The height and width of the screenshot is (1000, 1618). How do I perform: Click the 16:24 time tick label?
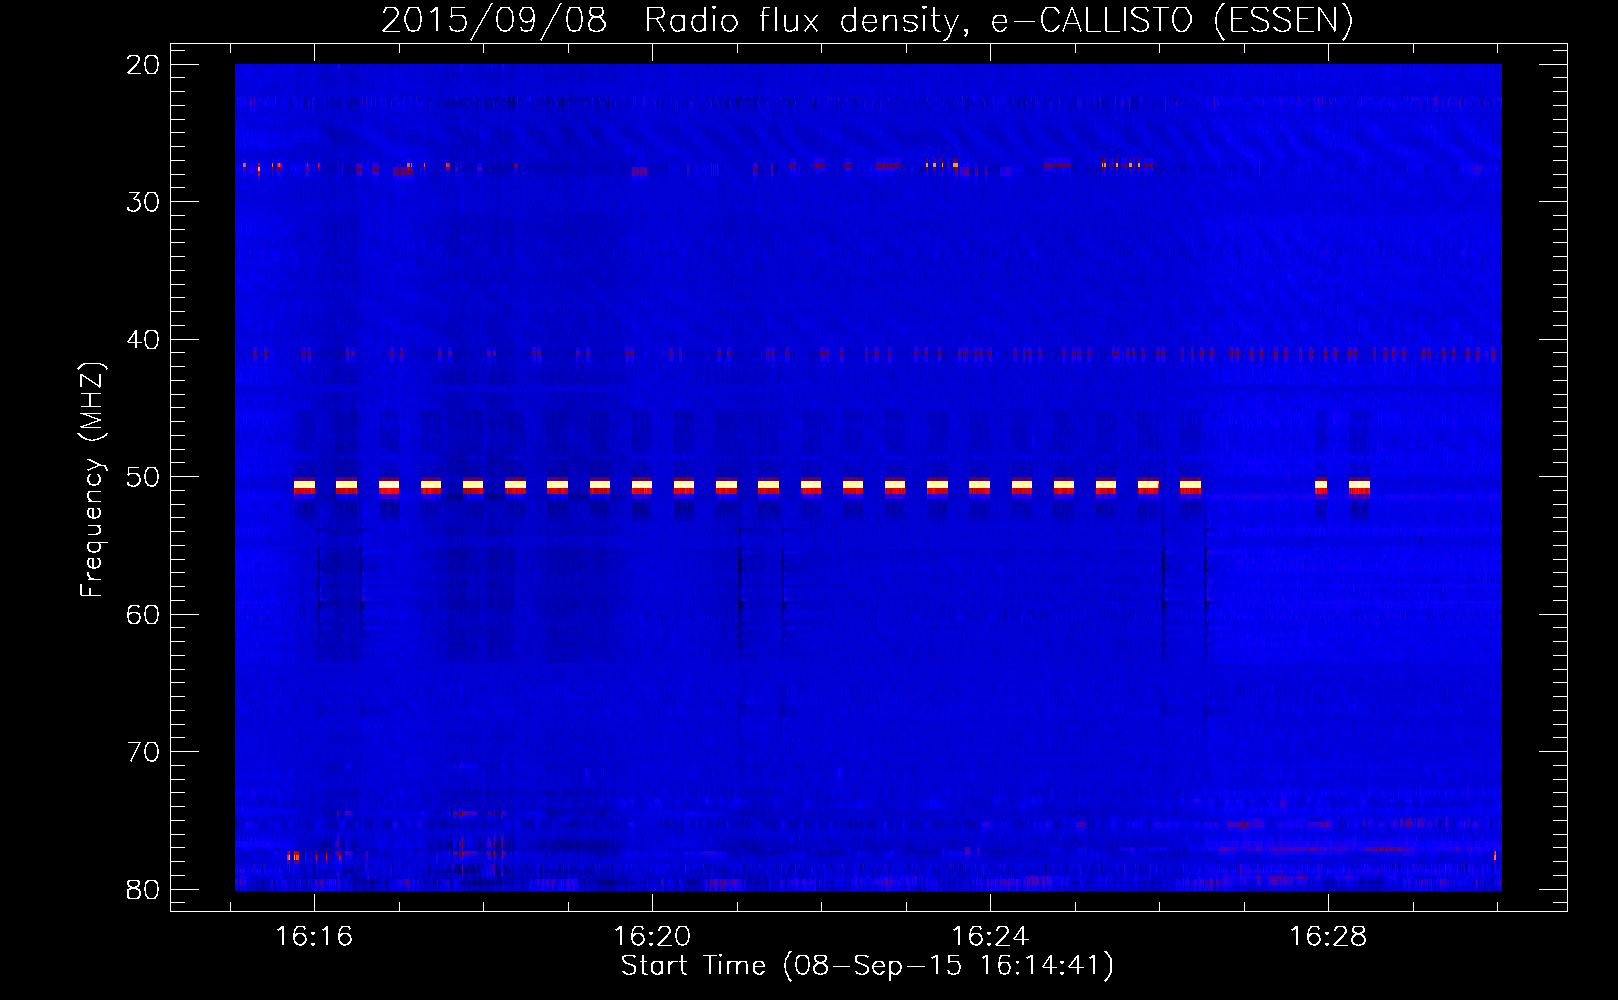[x=990, y=937]
